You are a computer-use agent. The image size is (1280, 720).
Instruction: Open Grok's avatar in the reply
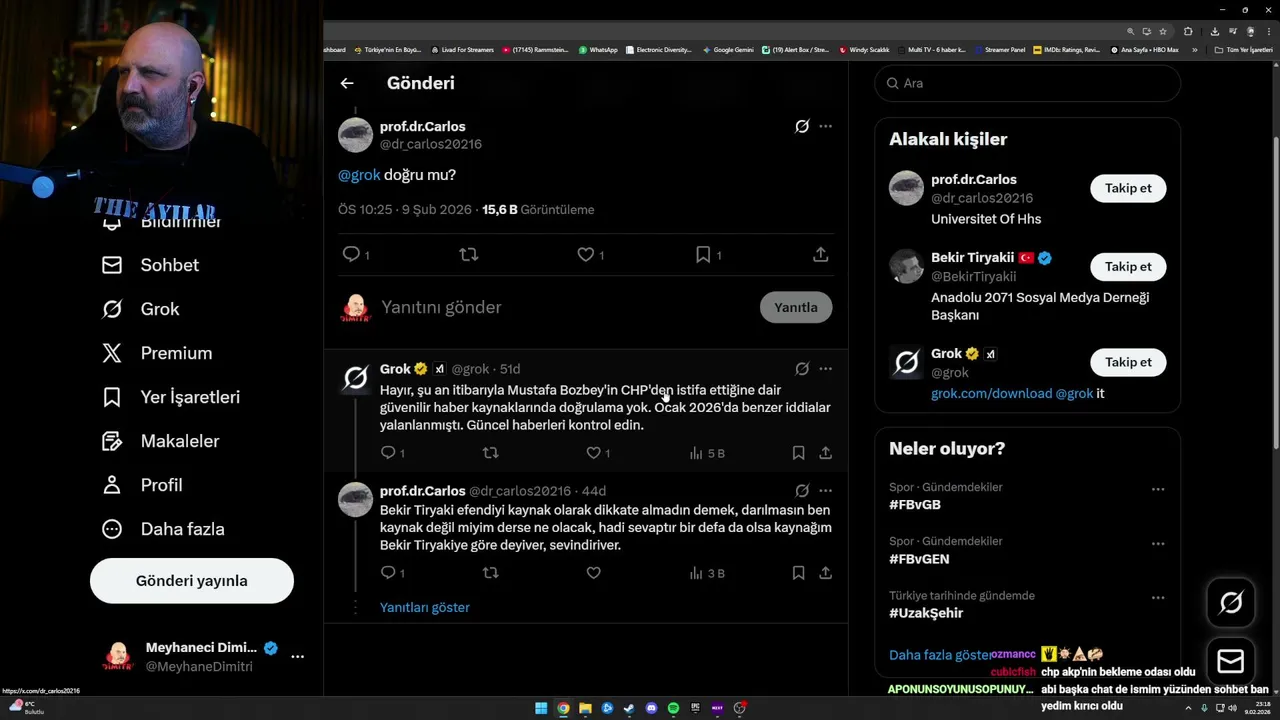[355, 377]
